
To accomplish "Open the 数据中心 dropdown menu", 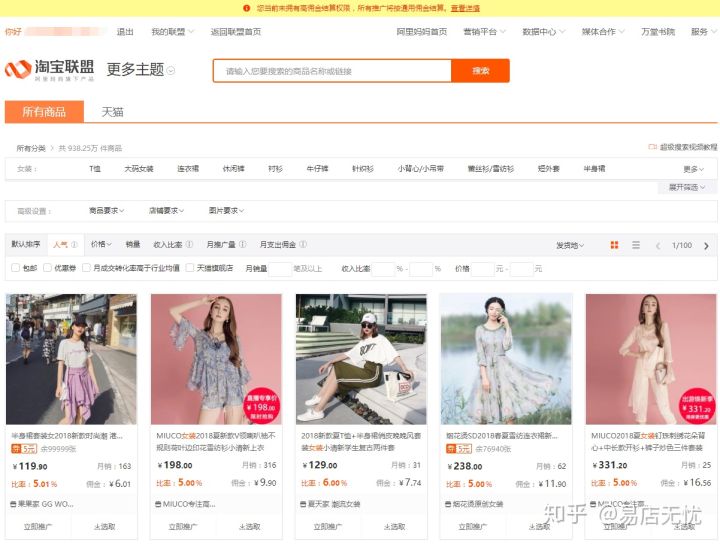I will click(544, 32).
